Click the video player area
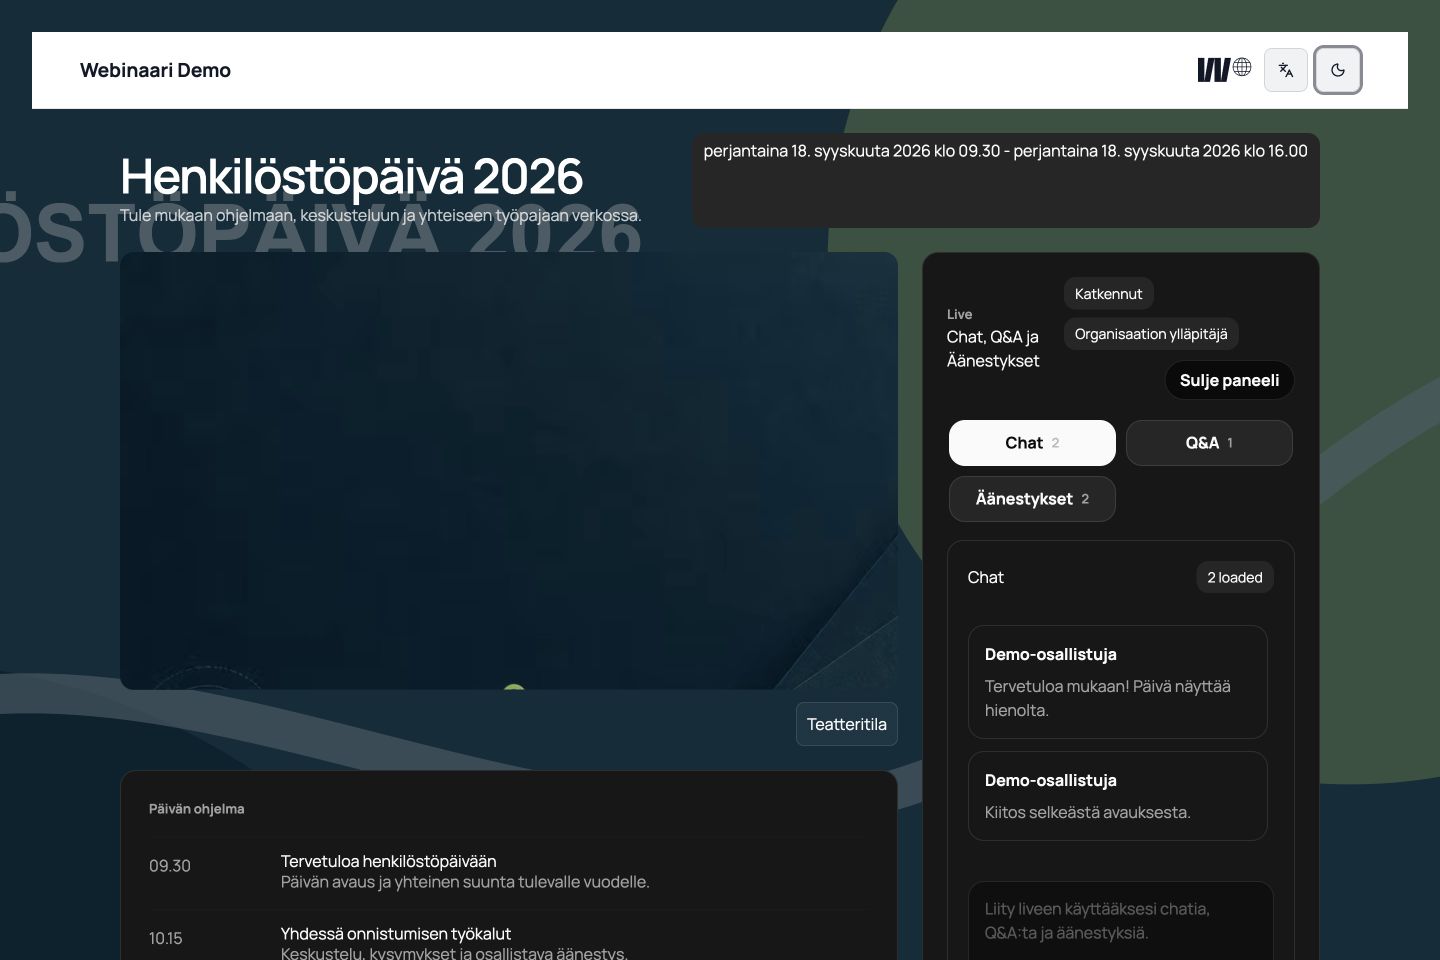 [509, 470]
